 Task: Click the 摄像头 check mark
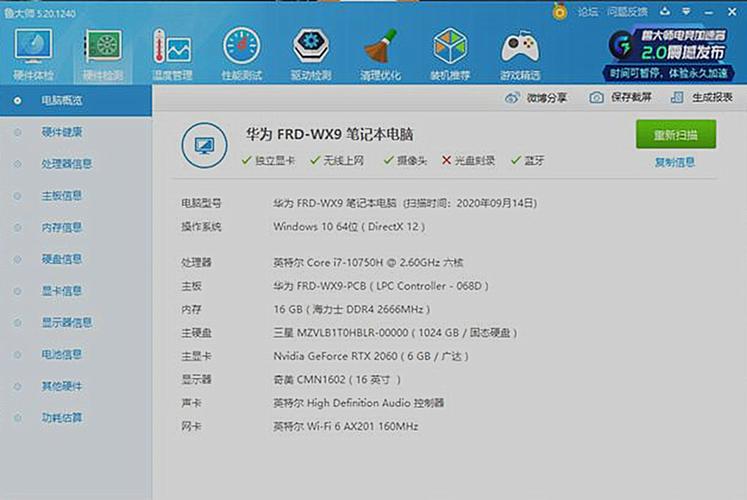click(388, 160)
